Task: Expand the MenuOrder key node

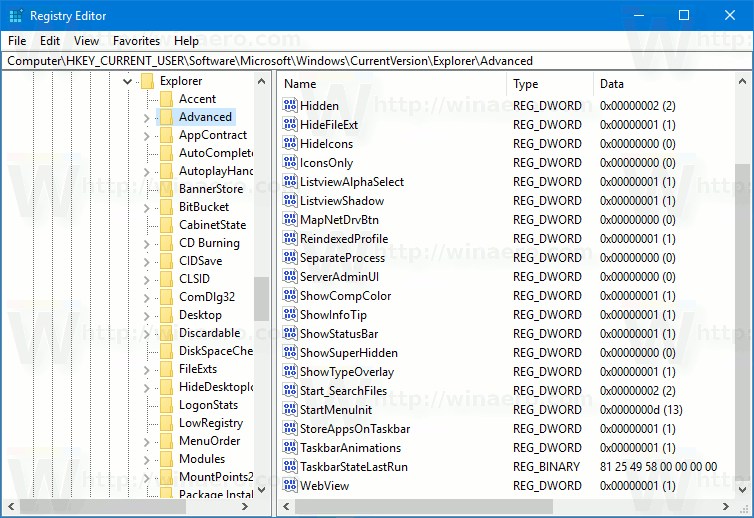Action: [x=146, y=442]
